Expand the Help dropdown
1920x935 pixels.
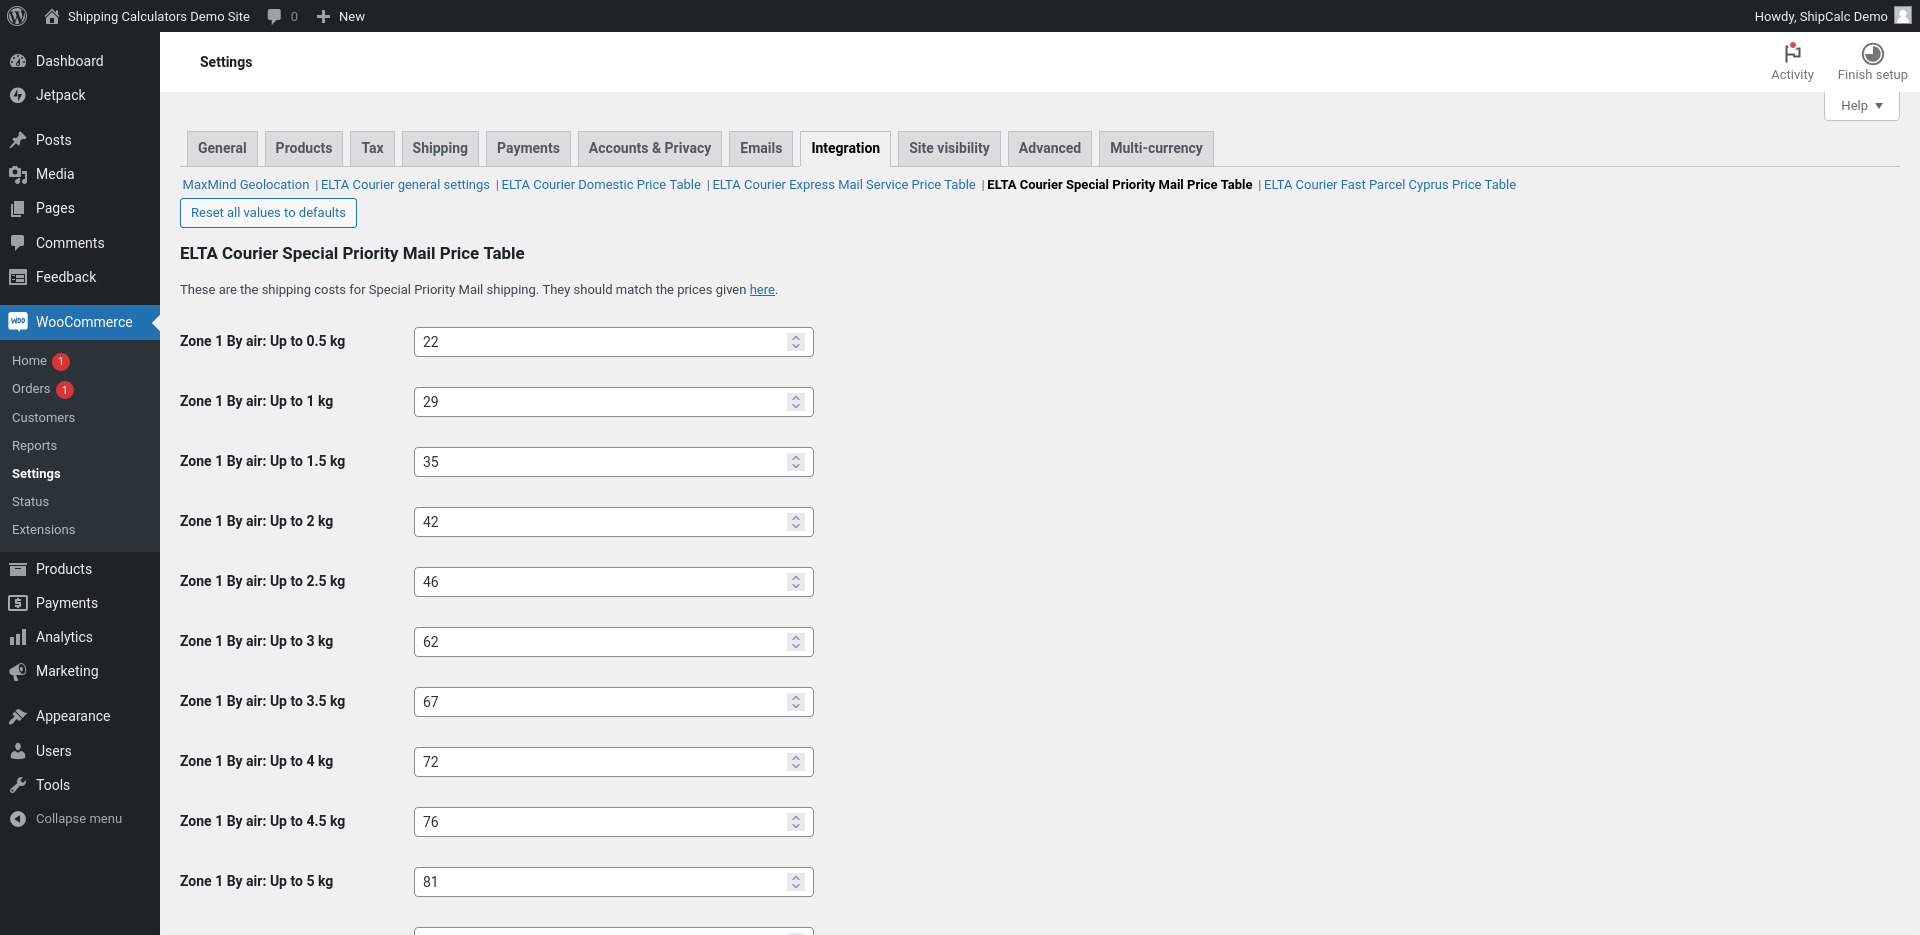[x=1861, y=105]
